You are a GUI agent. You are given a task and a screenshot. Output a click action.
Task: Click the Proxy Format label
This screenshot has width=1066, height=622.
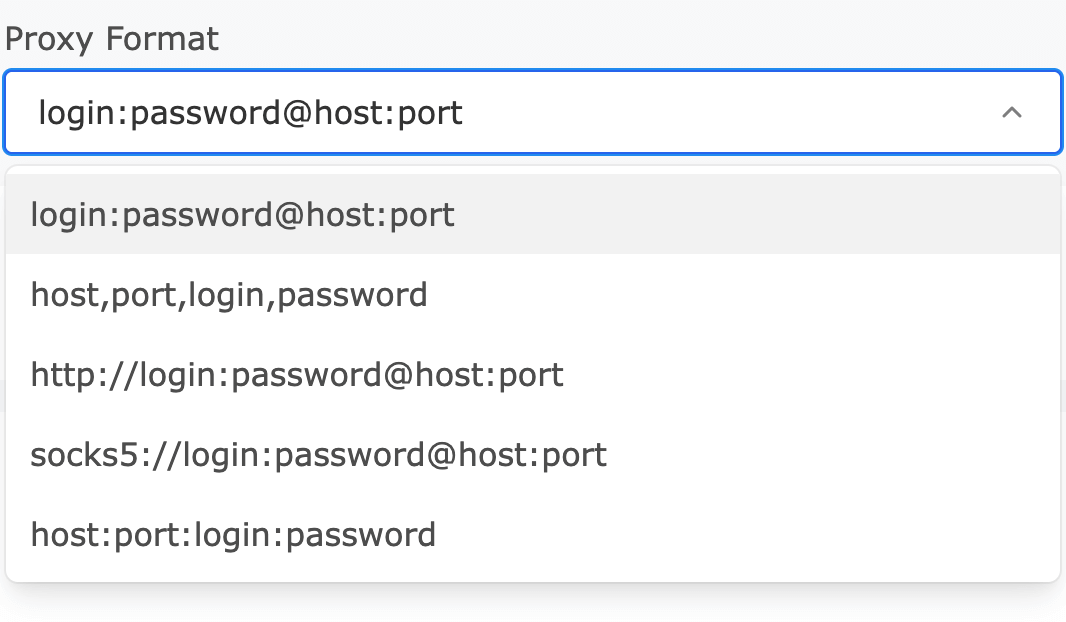(112, 39)
